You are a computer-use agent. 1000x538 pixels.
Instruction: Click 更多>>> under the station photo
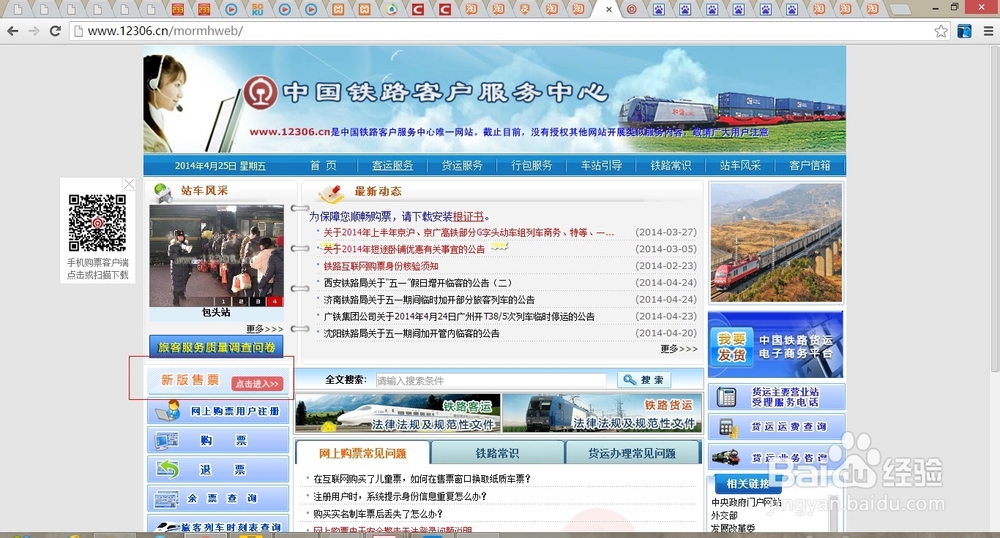(265, 329)
